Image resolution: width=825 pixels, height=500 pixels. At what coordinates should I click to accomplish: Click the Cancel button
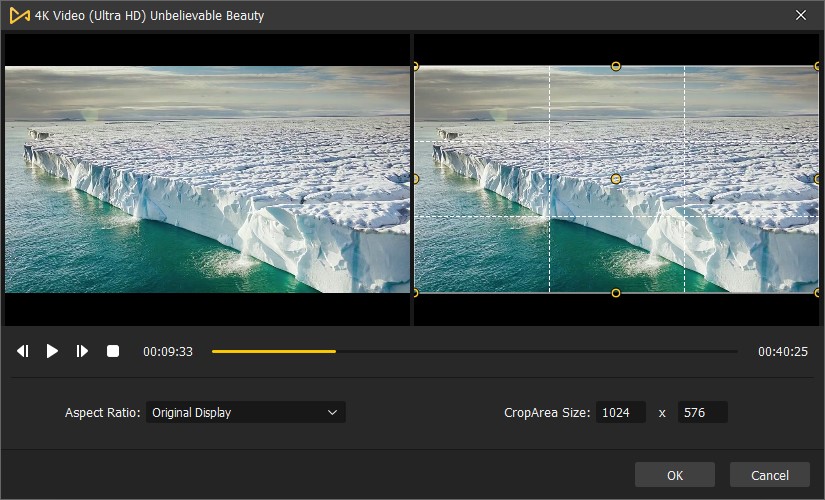(x=769, y=475)
